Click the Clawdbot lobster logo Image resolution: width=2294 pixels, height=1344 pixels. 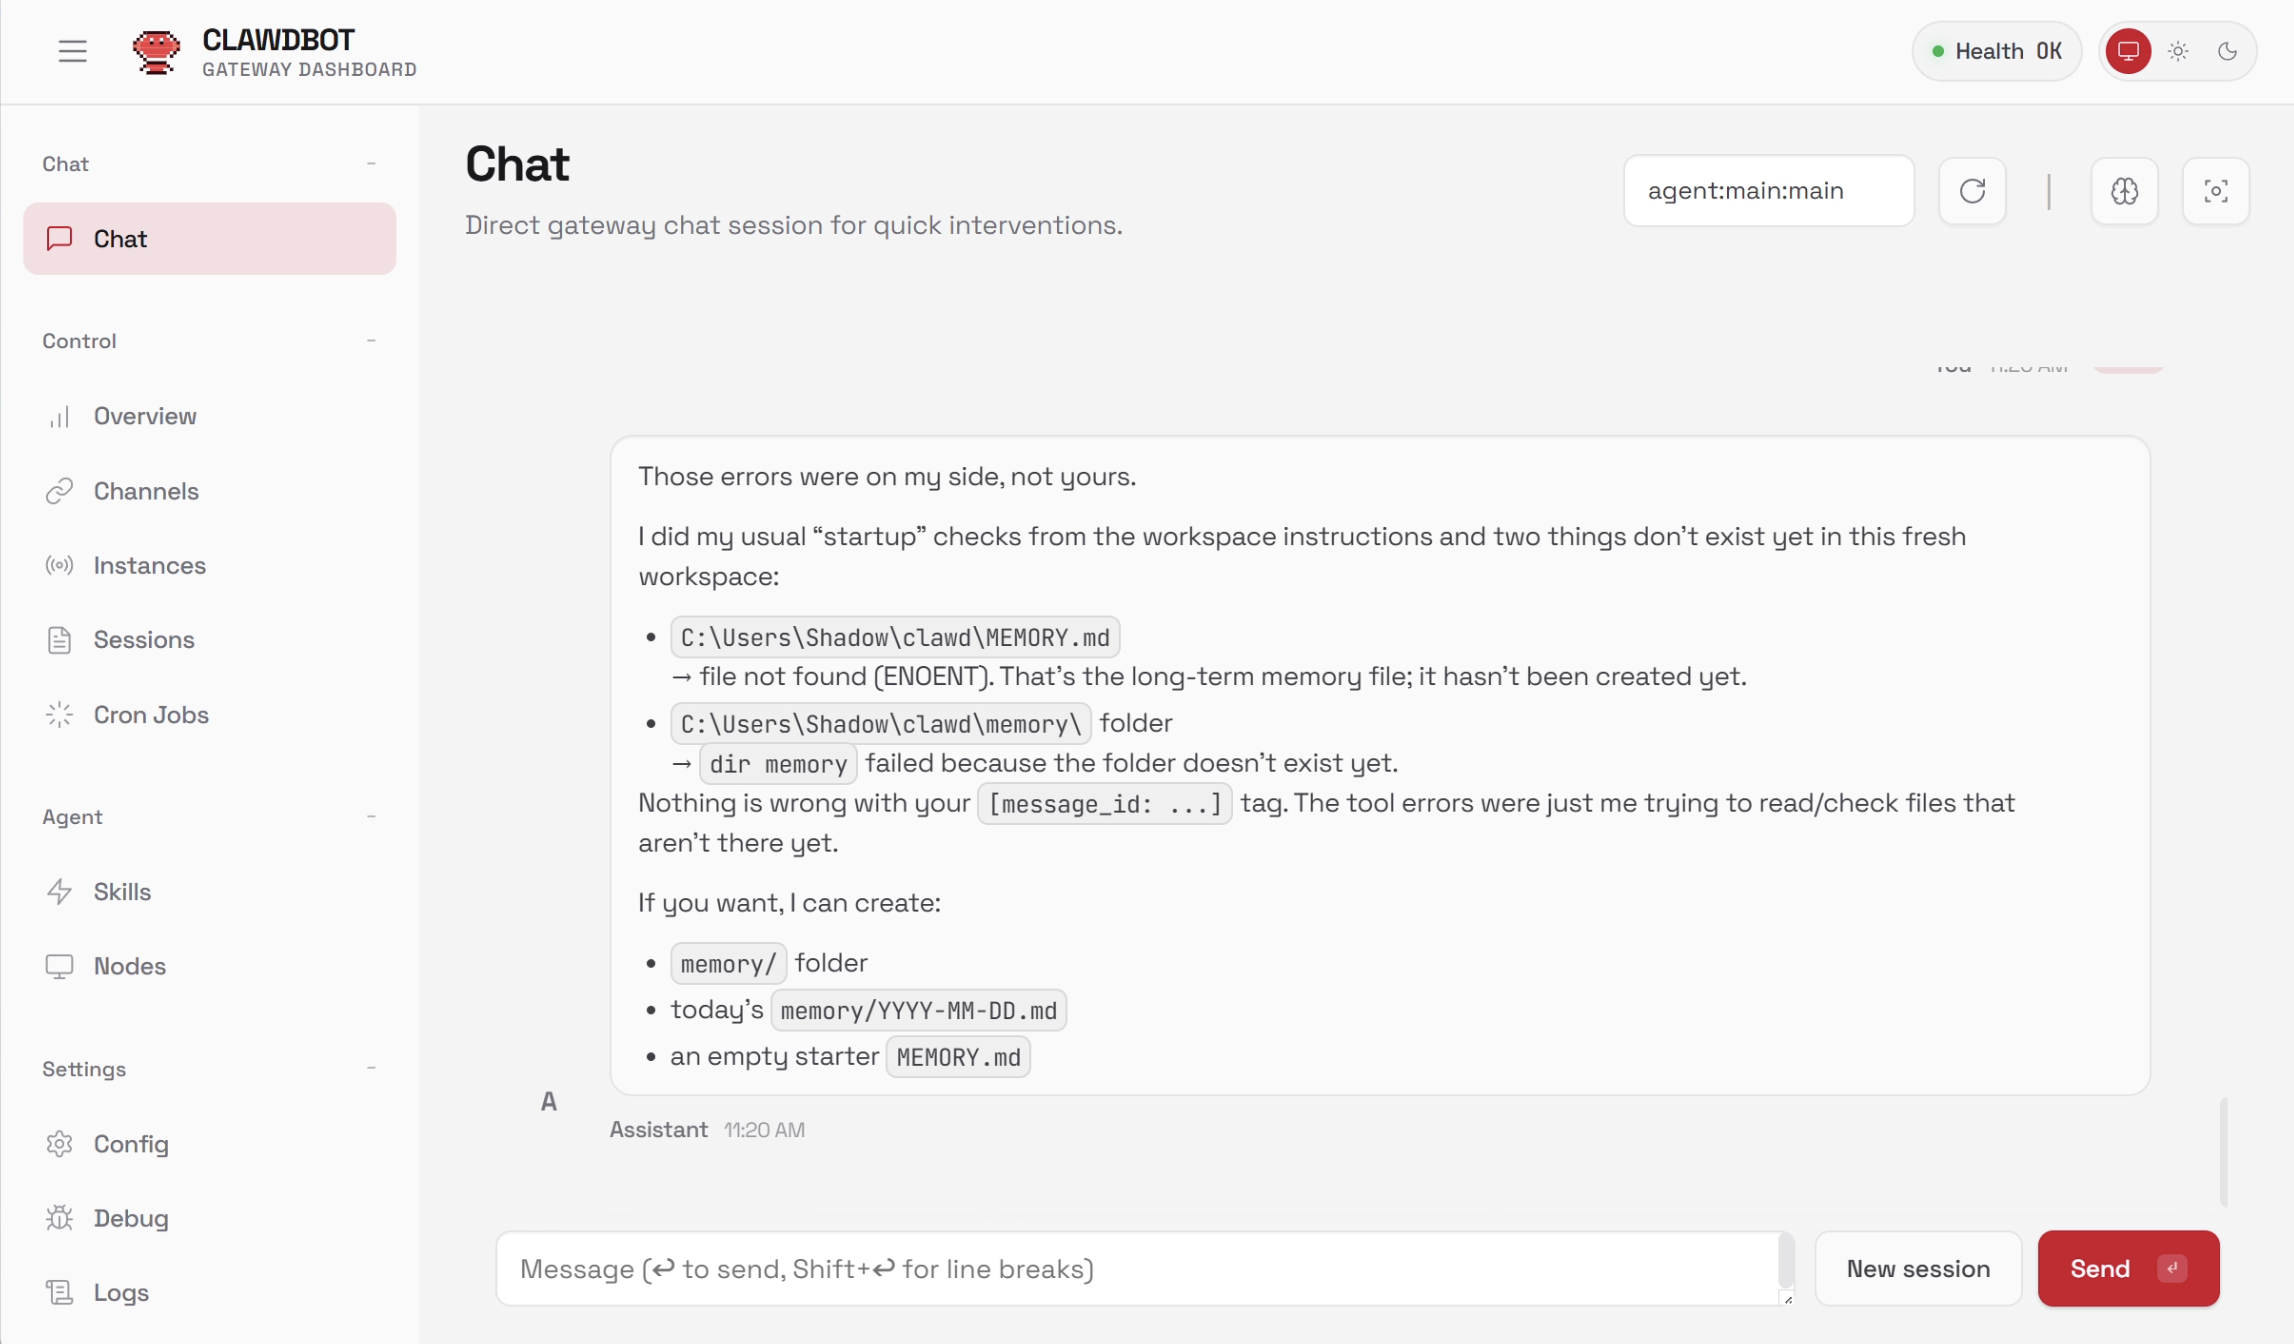pos(156,51)
